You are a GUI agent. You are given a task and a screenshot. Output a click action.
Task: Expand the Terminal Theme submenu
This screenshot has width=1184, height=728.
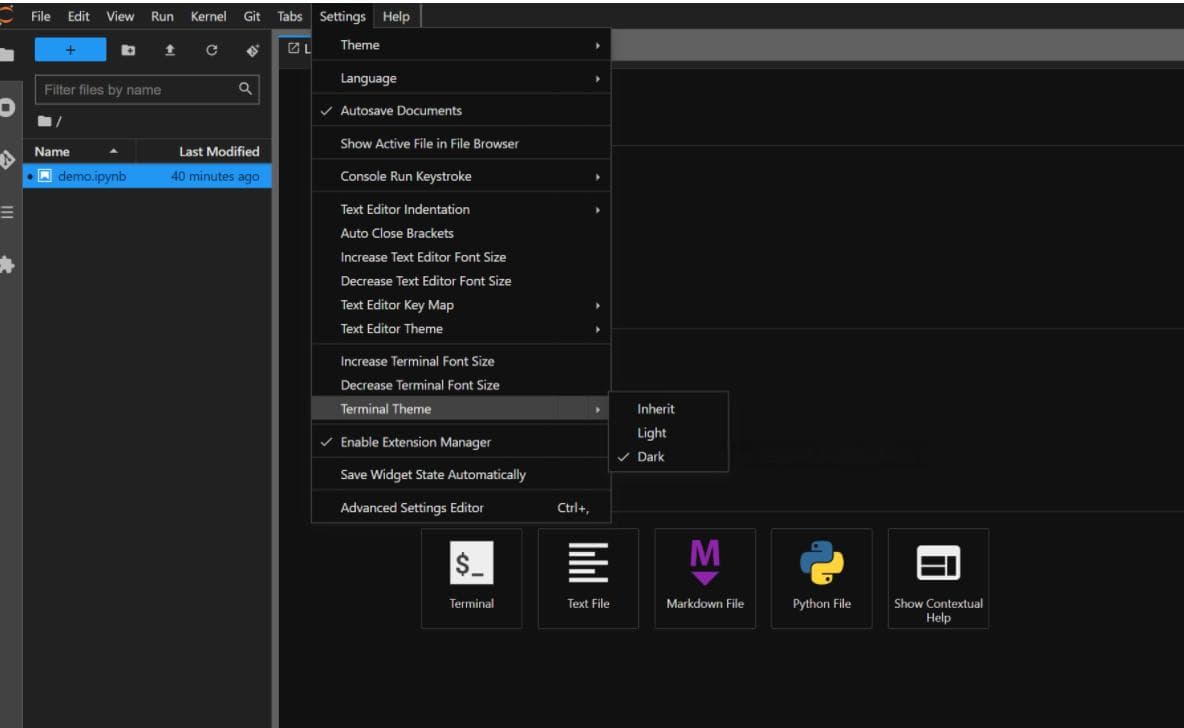pos(461,409)
